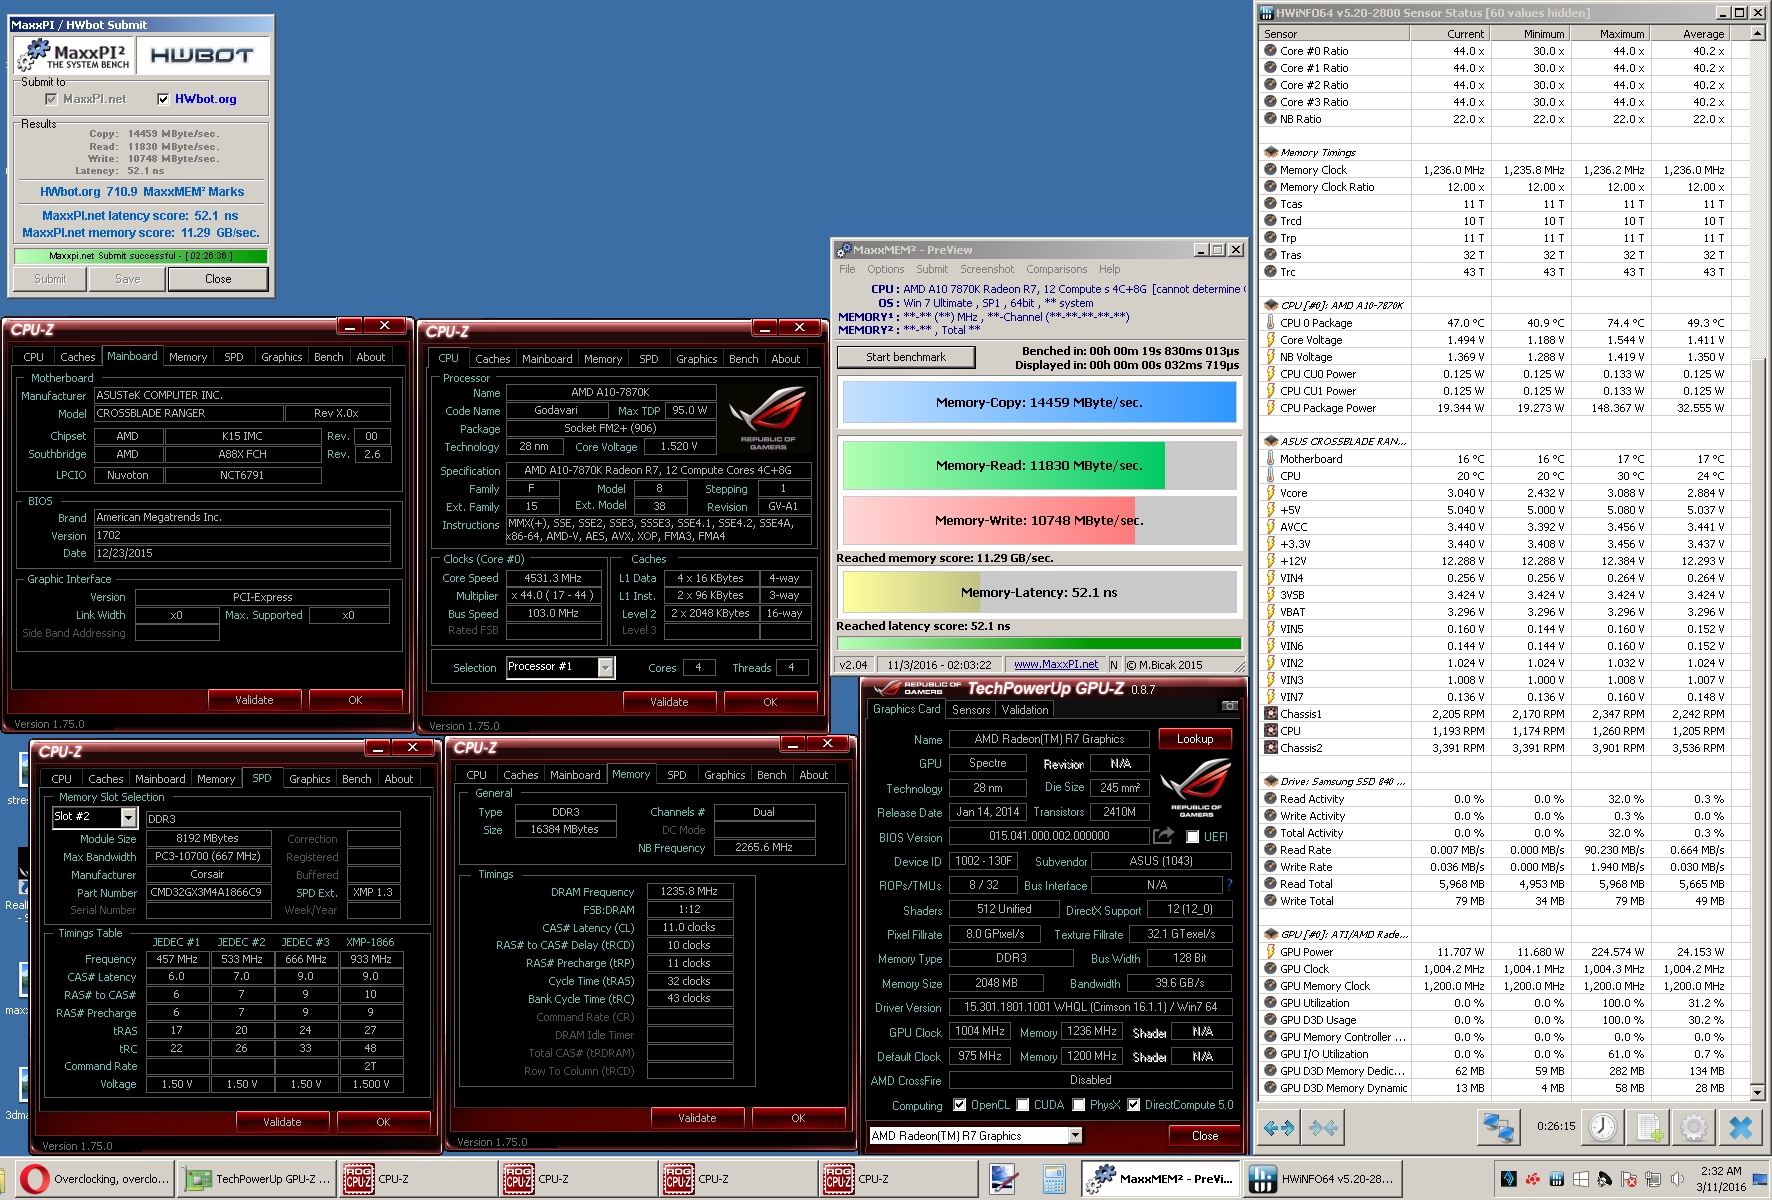Open Caches tab in CPU-Z Mainboard window
The width and height of the screenshot is (1772, 1200).
pyautogui.click(x=78, y=357)
